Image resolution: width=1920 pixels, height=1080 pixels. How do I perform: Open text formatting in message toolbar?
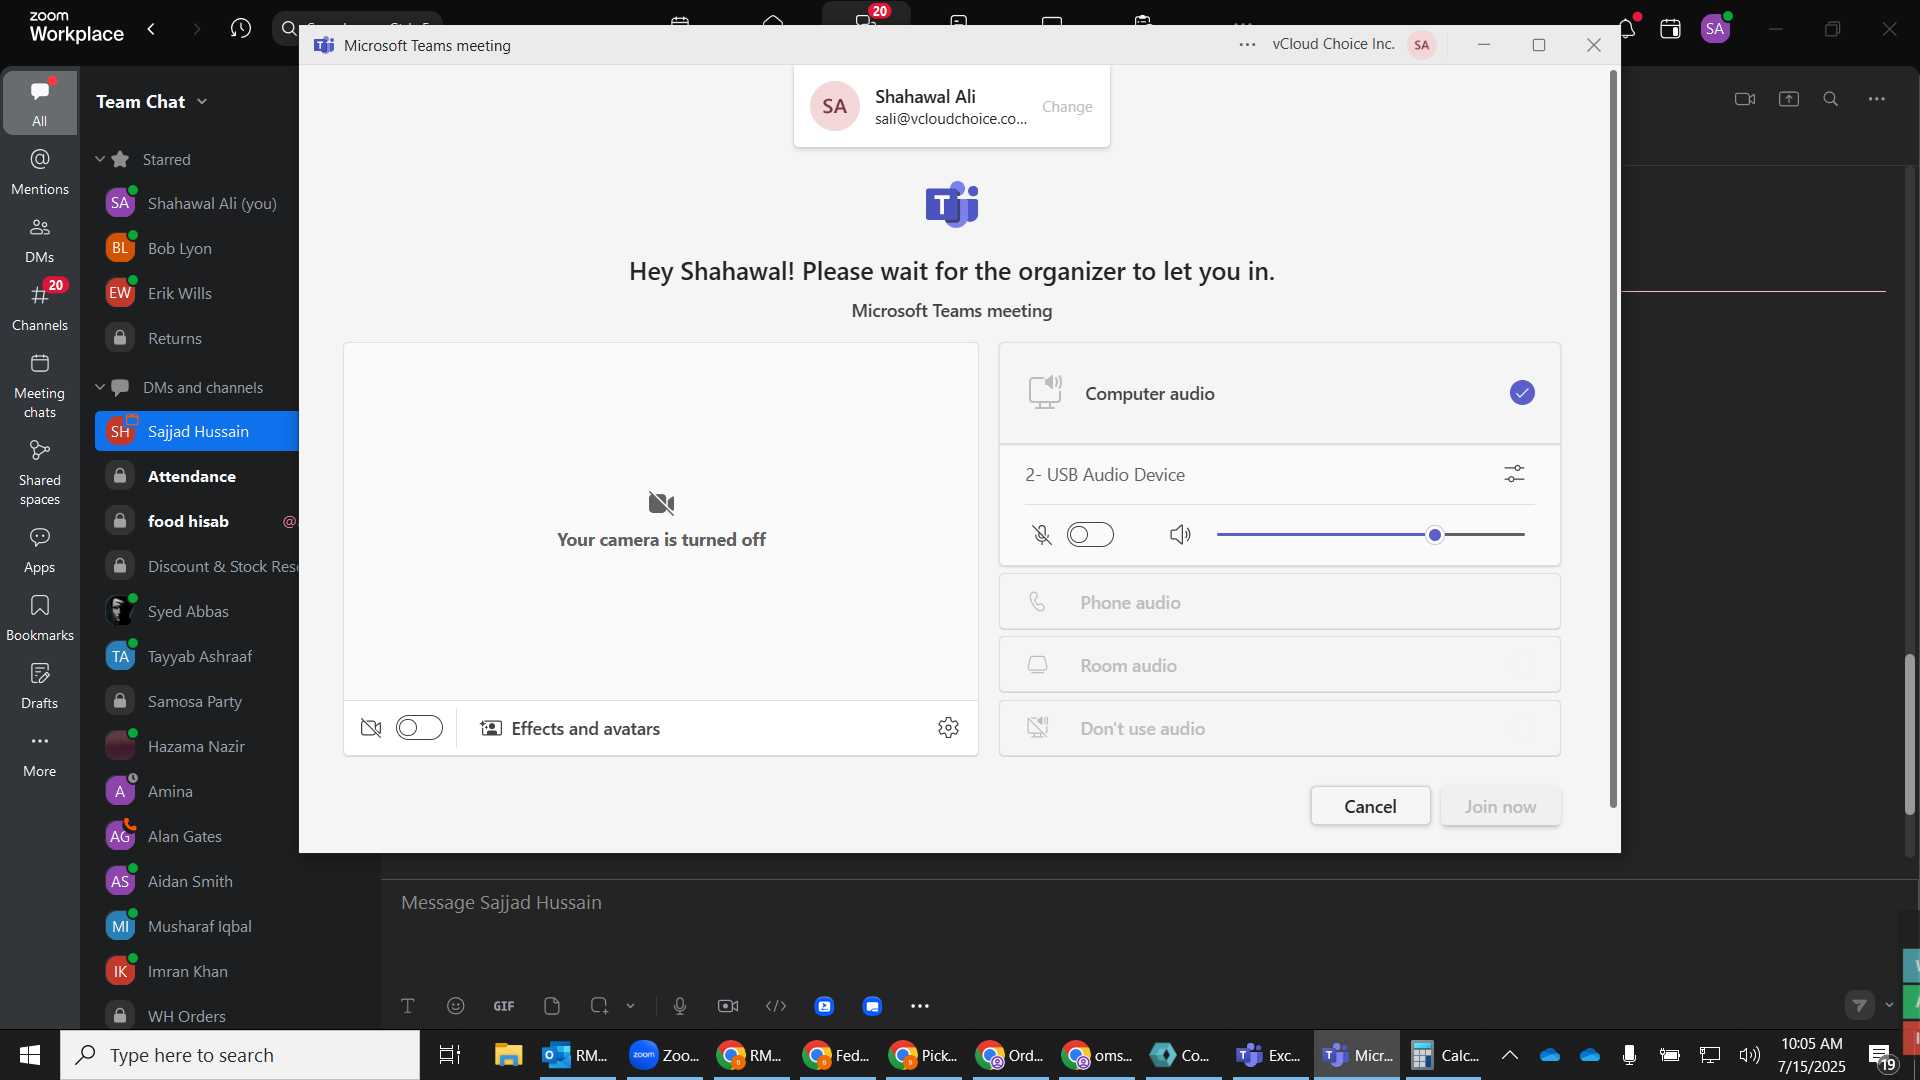[408, 1006]
